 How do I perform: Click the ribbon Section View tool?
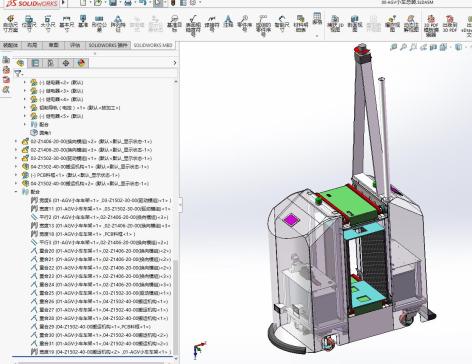pyautogui.click(x=355, y=23)
